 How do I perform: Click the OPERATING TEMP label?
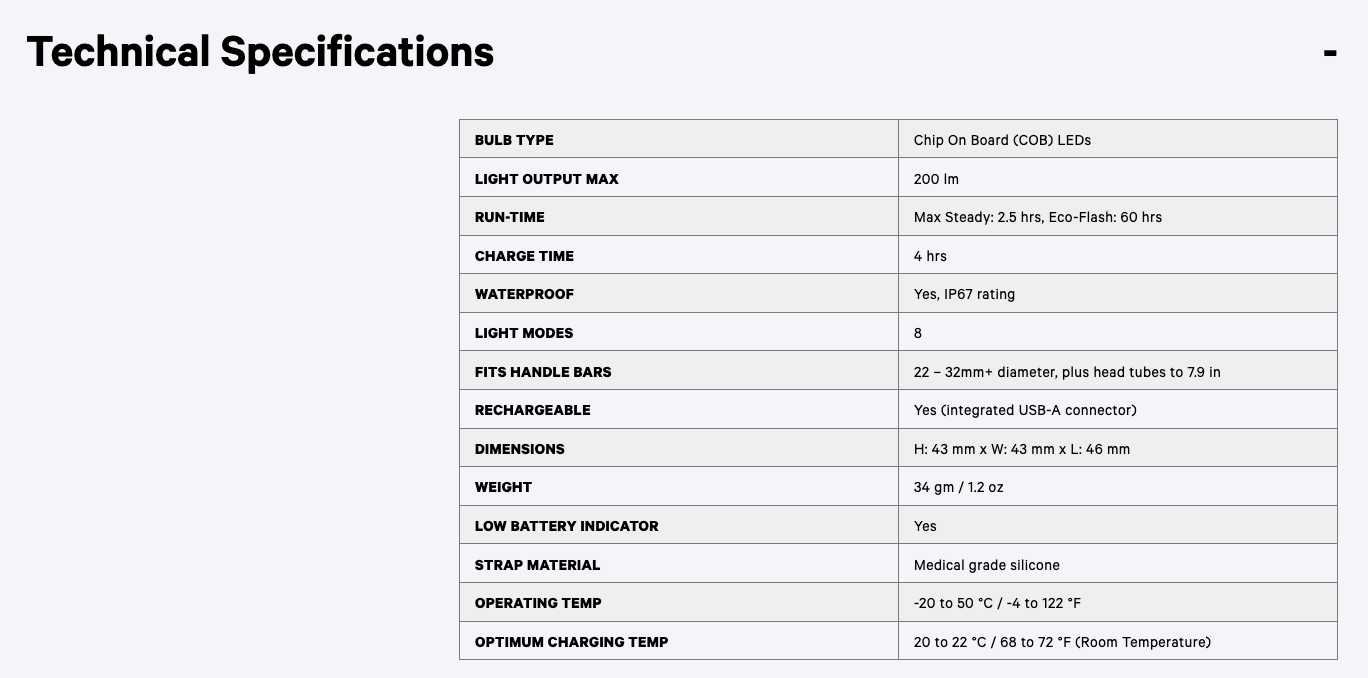click(538, 603)
